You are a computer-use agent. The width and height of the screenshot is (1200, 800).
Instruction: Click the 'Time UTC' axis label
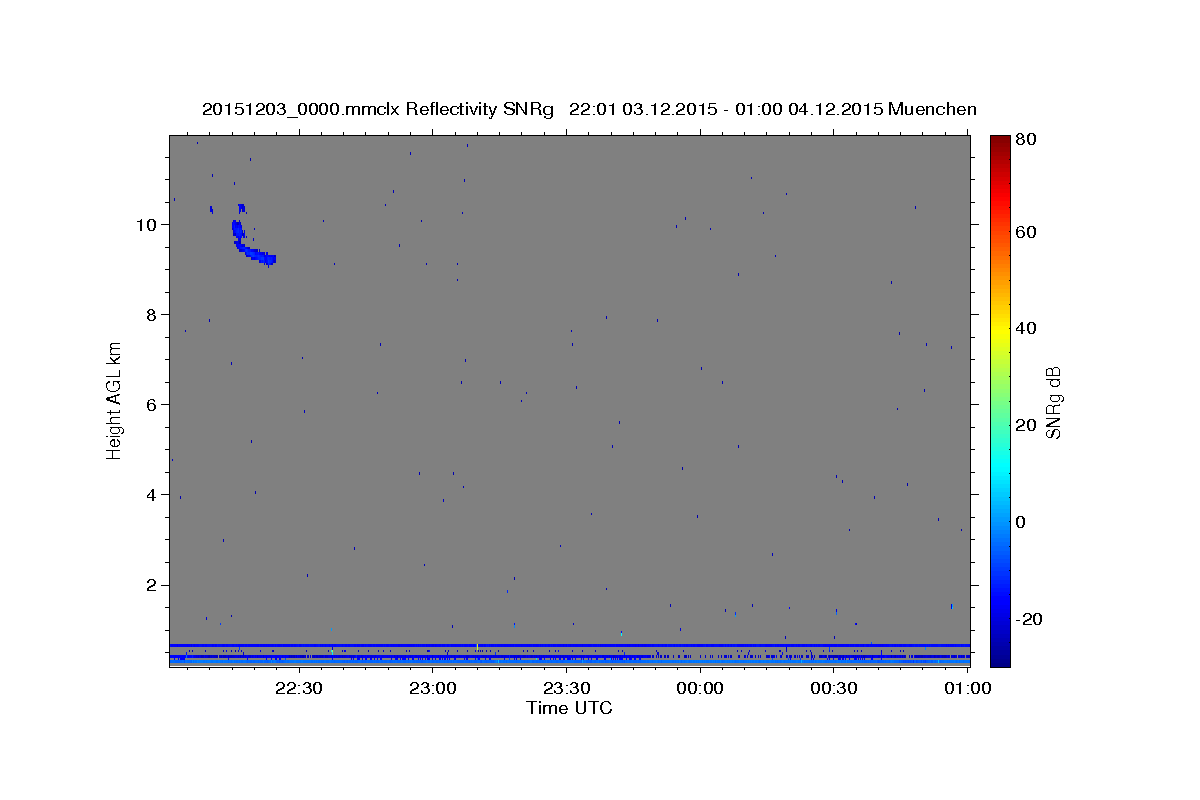[569, 708]
